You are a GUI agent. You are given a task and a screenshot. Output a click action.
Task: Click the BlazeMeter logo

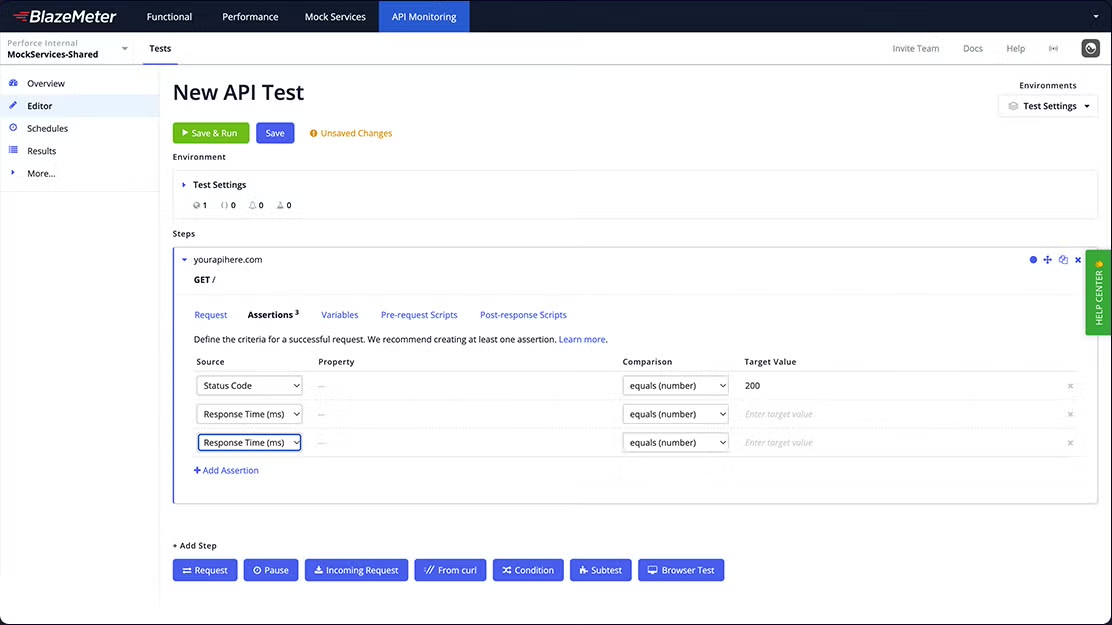pos(65,16)
